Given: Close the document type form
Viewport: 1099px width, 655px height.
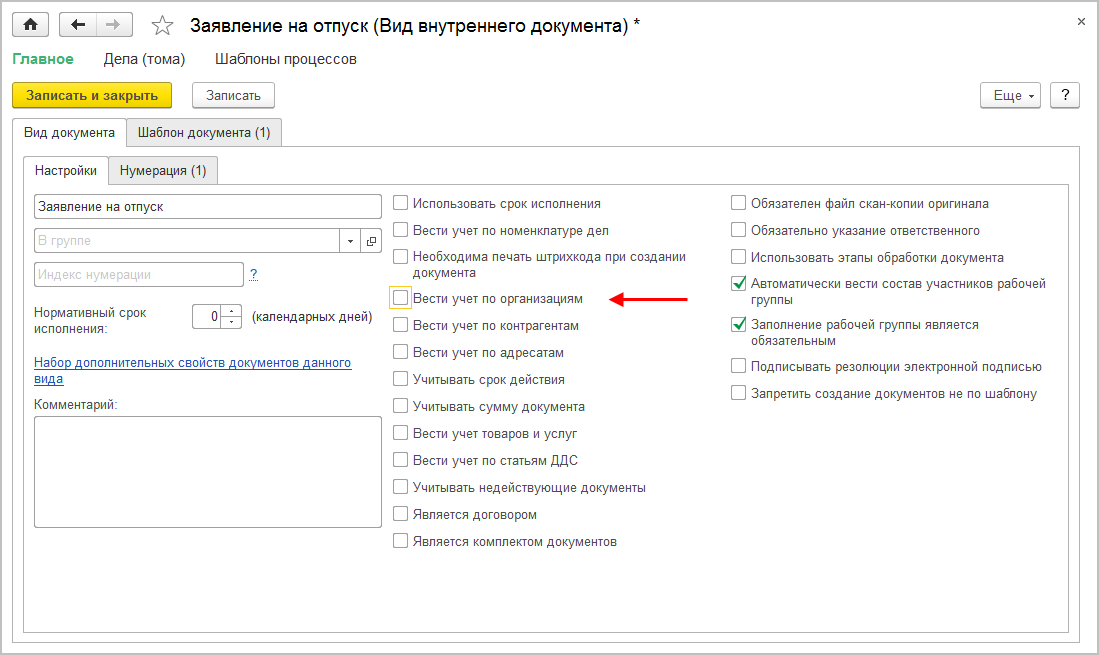Looking at the screenshot, I should (x=1080, y=20).
